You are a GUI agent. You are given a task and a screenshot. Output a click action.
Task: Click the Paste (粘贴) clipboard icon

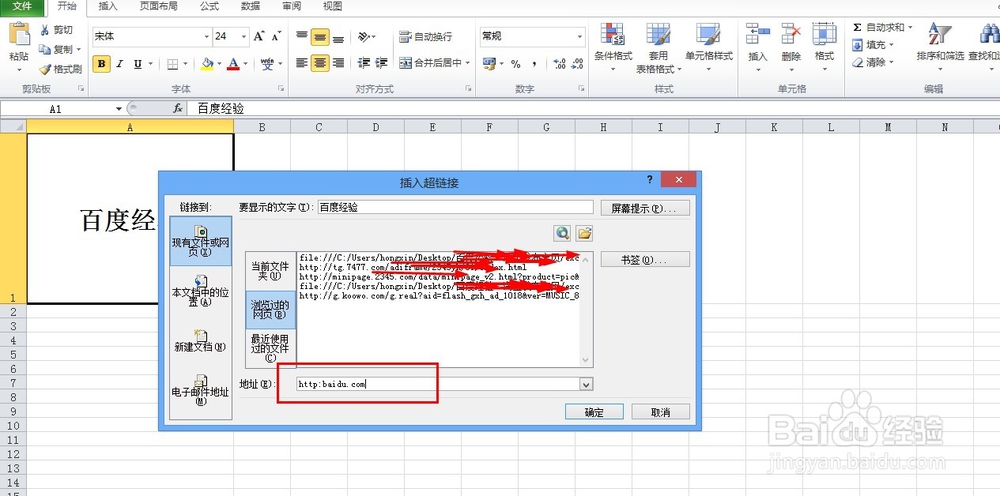coord(19,36)
